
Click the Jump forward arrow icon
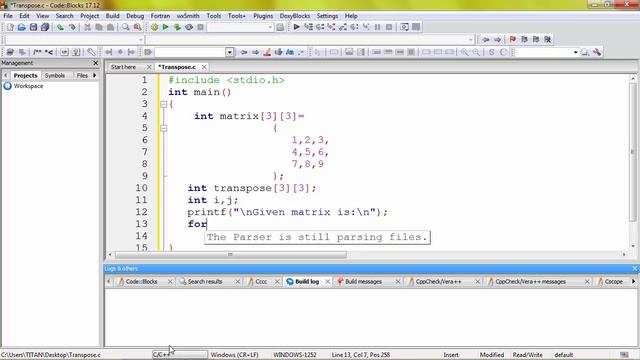point(498,40)
